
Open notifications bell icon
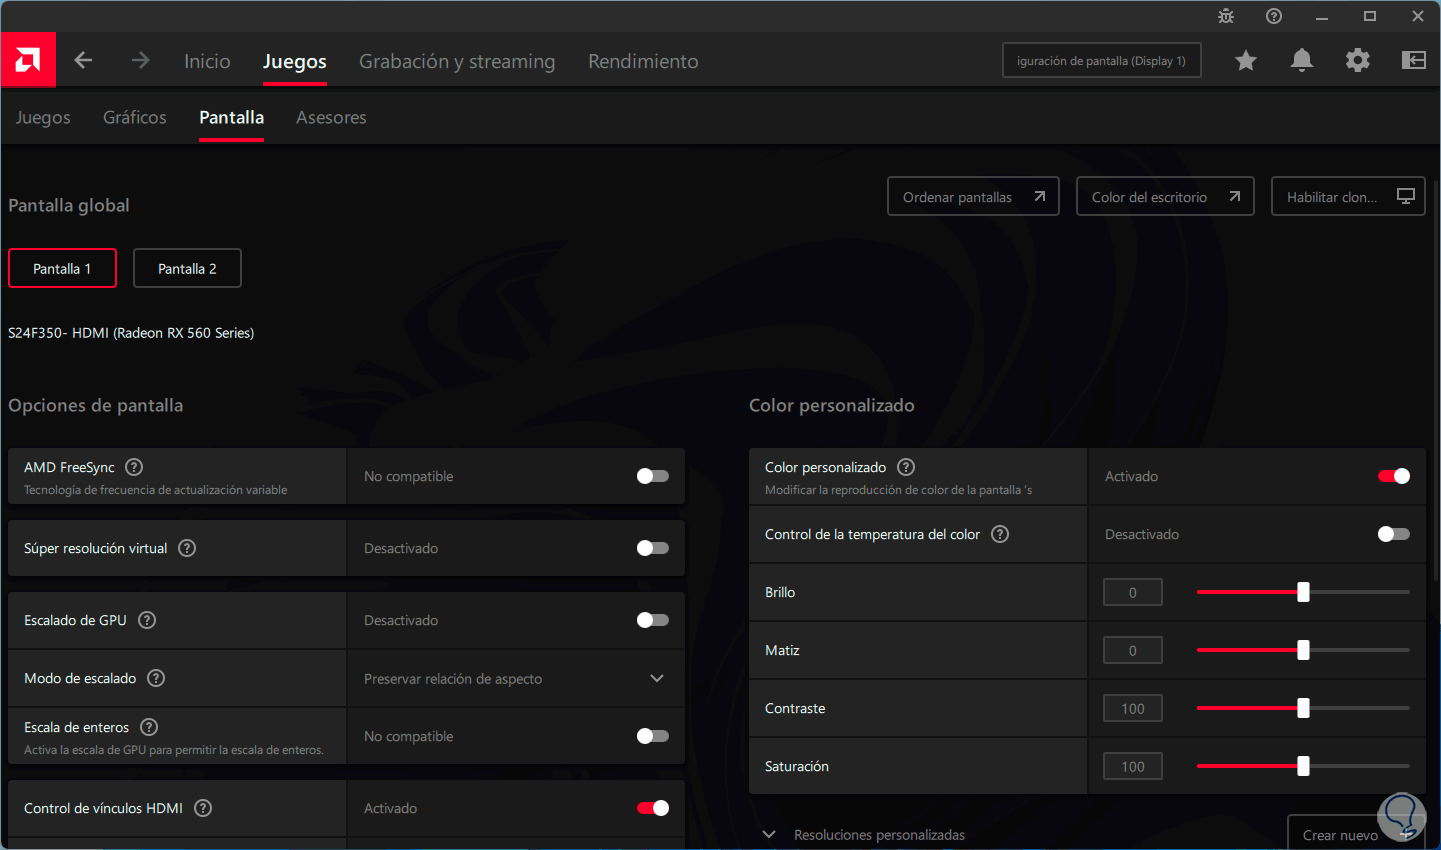click(1302, 60)
